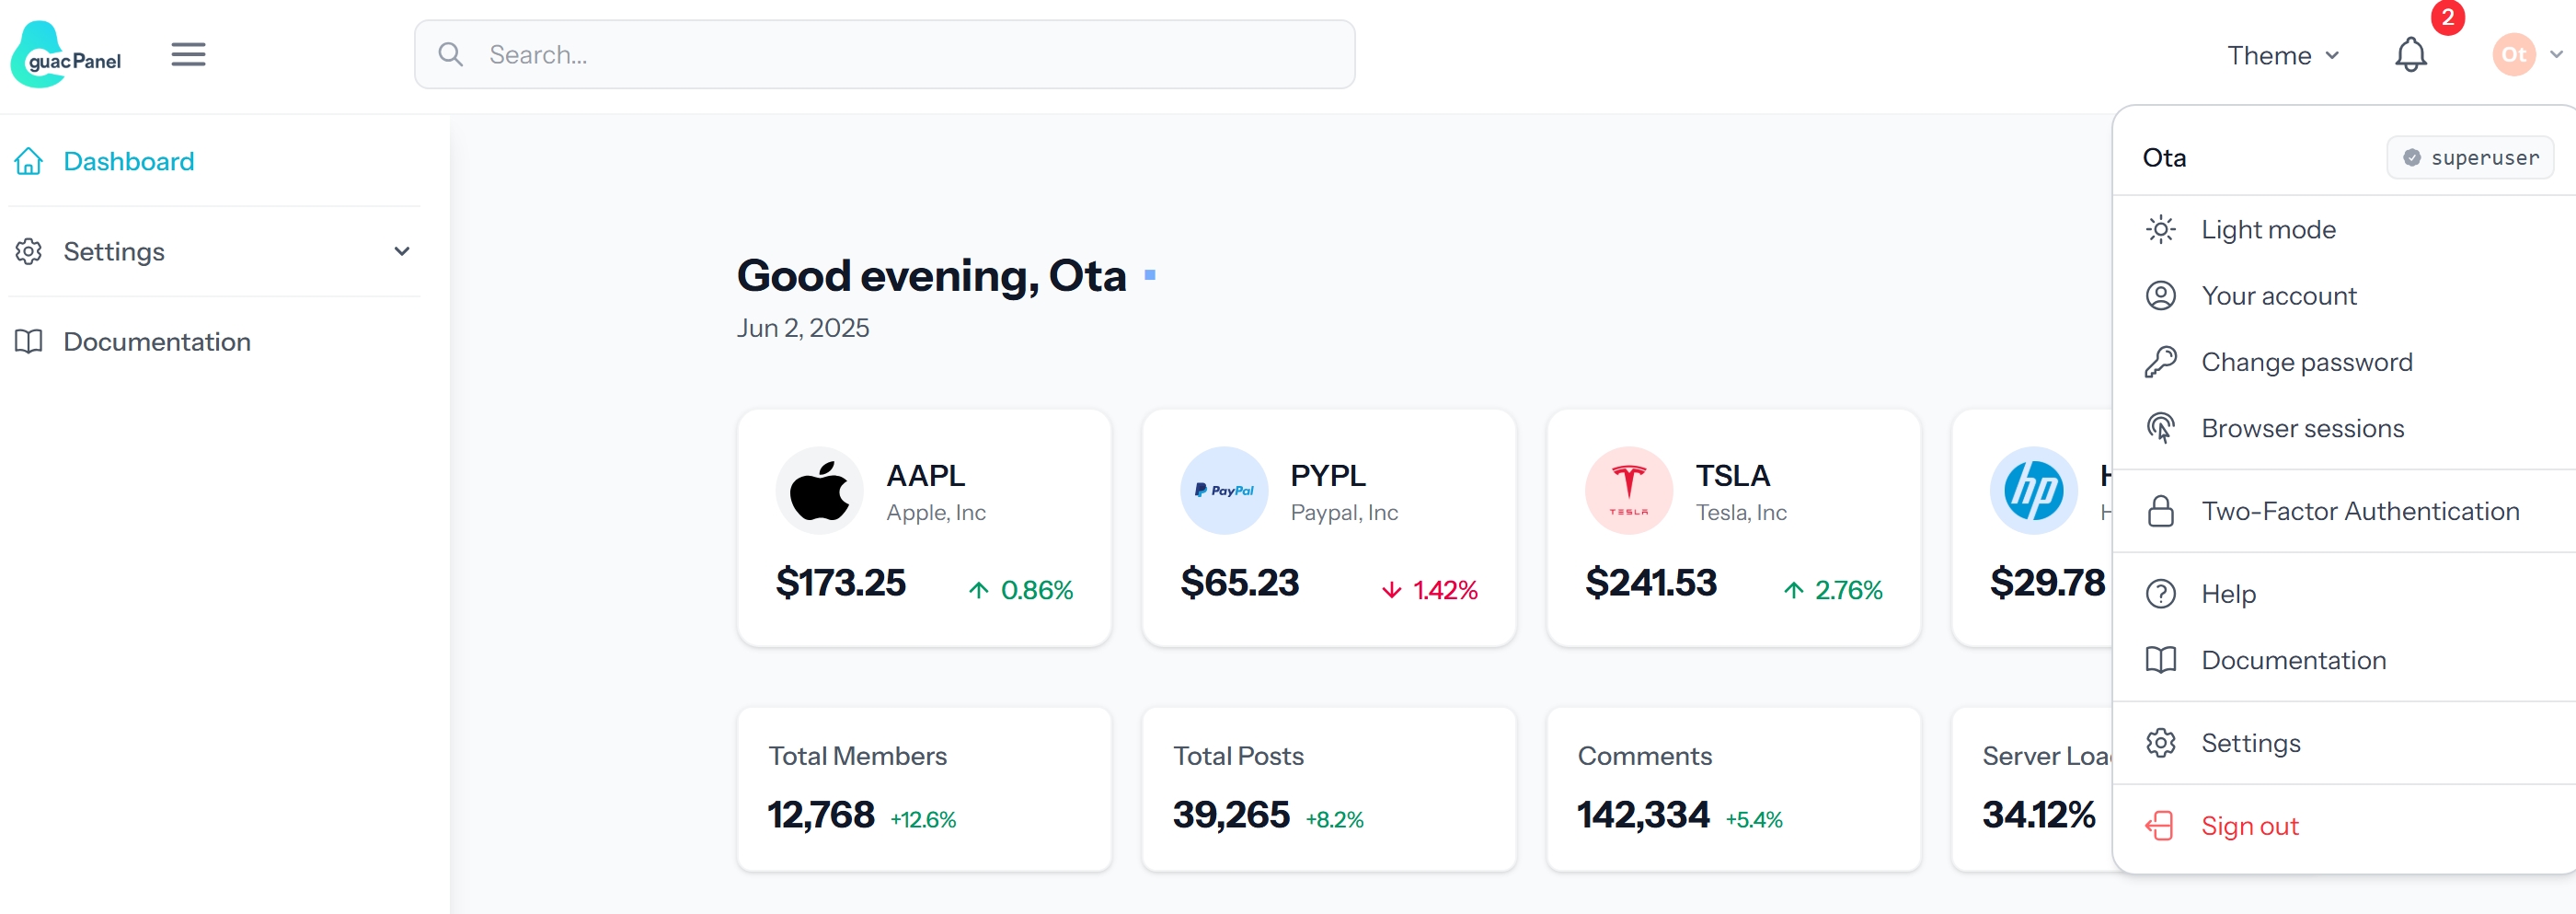This screenshot has width=2576, height=914.
Task: Click the AAPL price $173.25
Action: tap(841, 583)
